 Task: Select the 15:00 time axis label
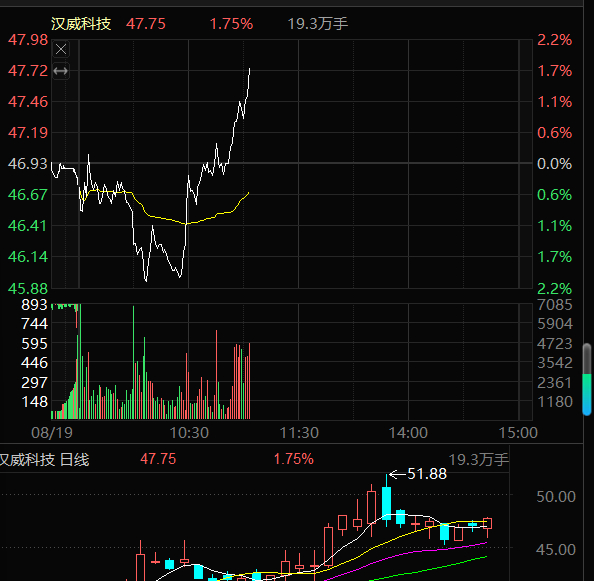(518, 433)
